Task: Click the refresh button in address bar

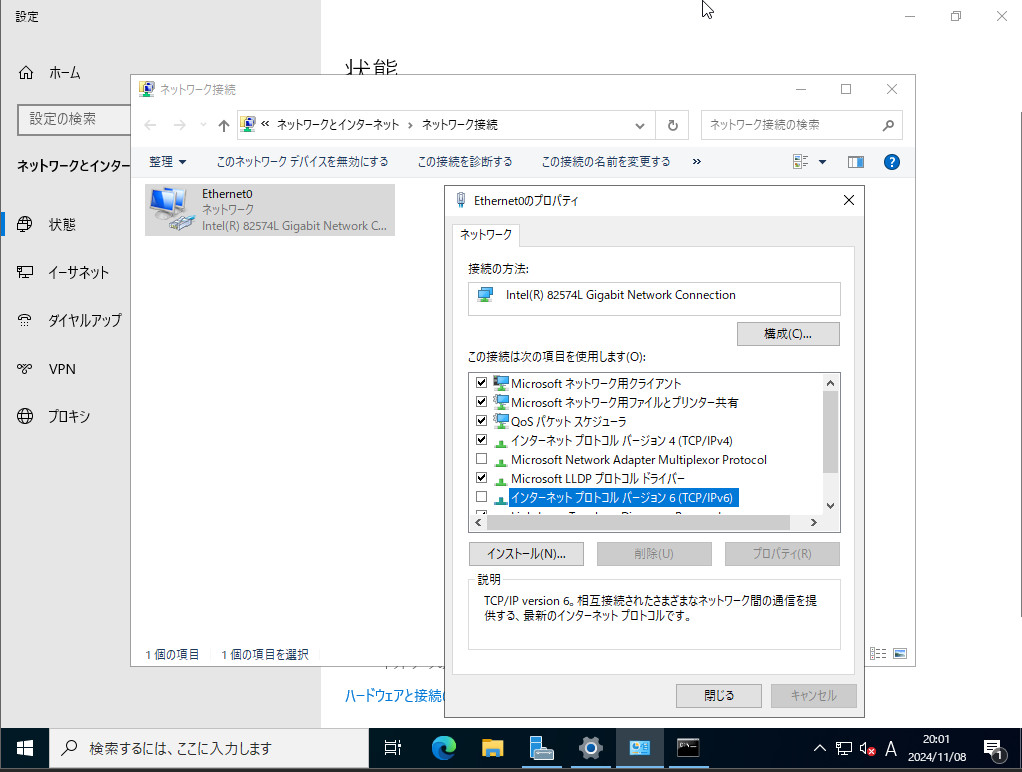Action: [672, 125]
